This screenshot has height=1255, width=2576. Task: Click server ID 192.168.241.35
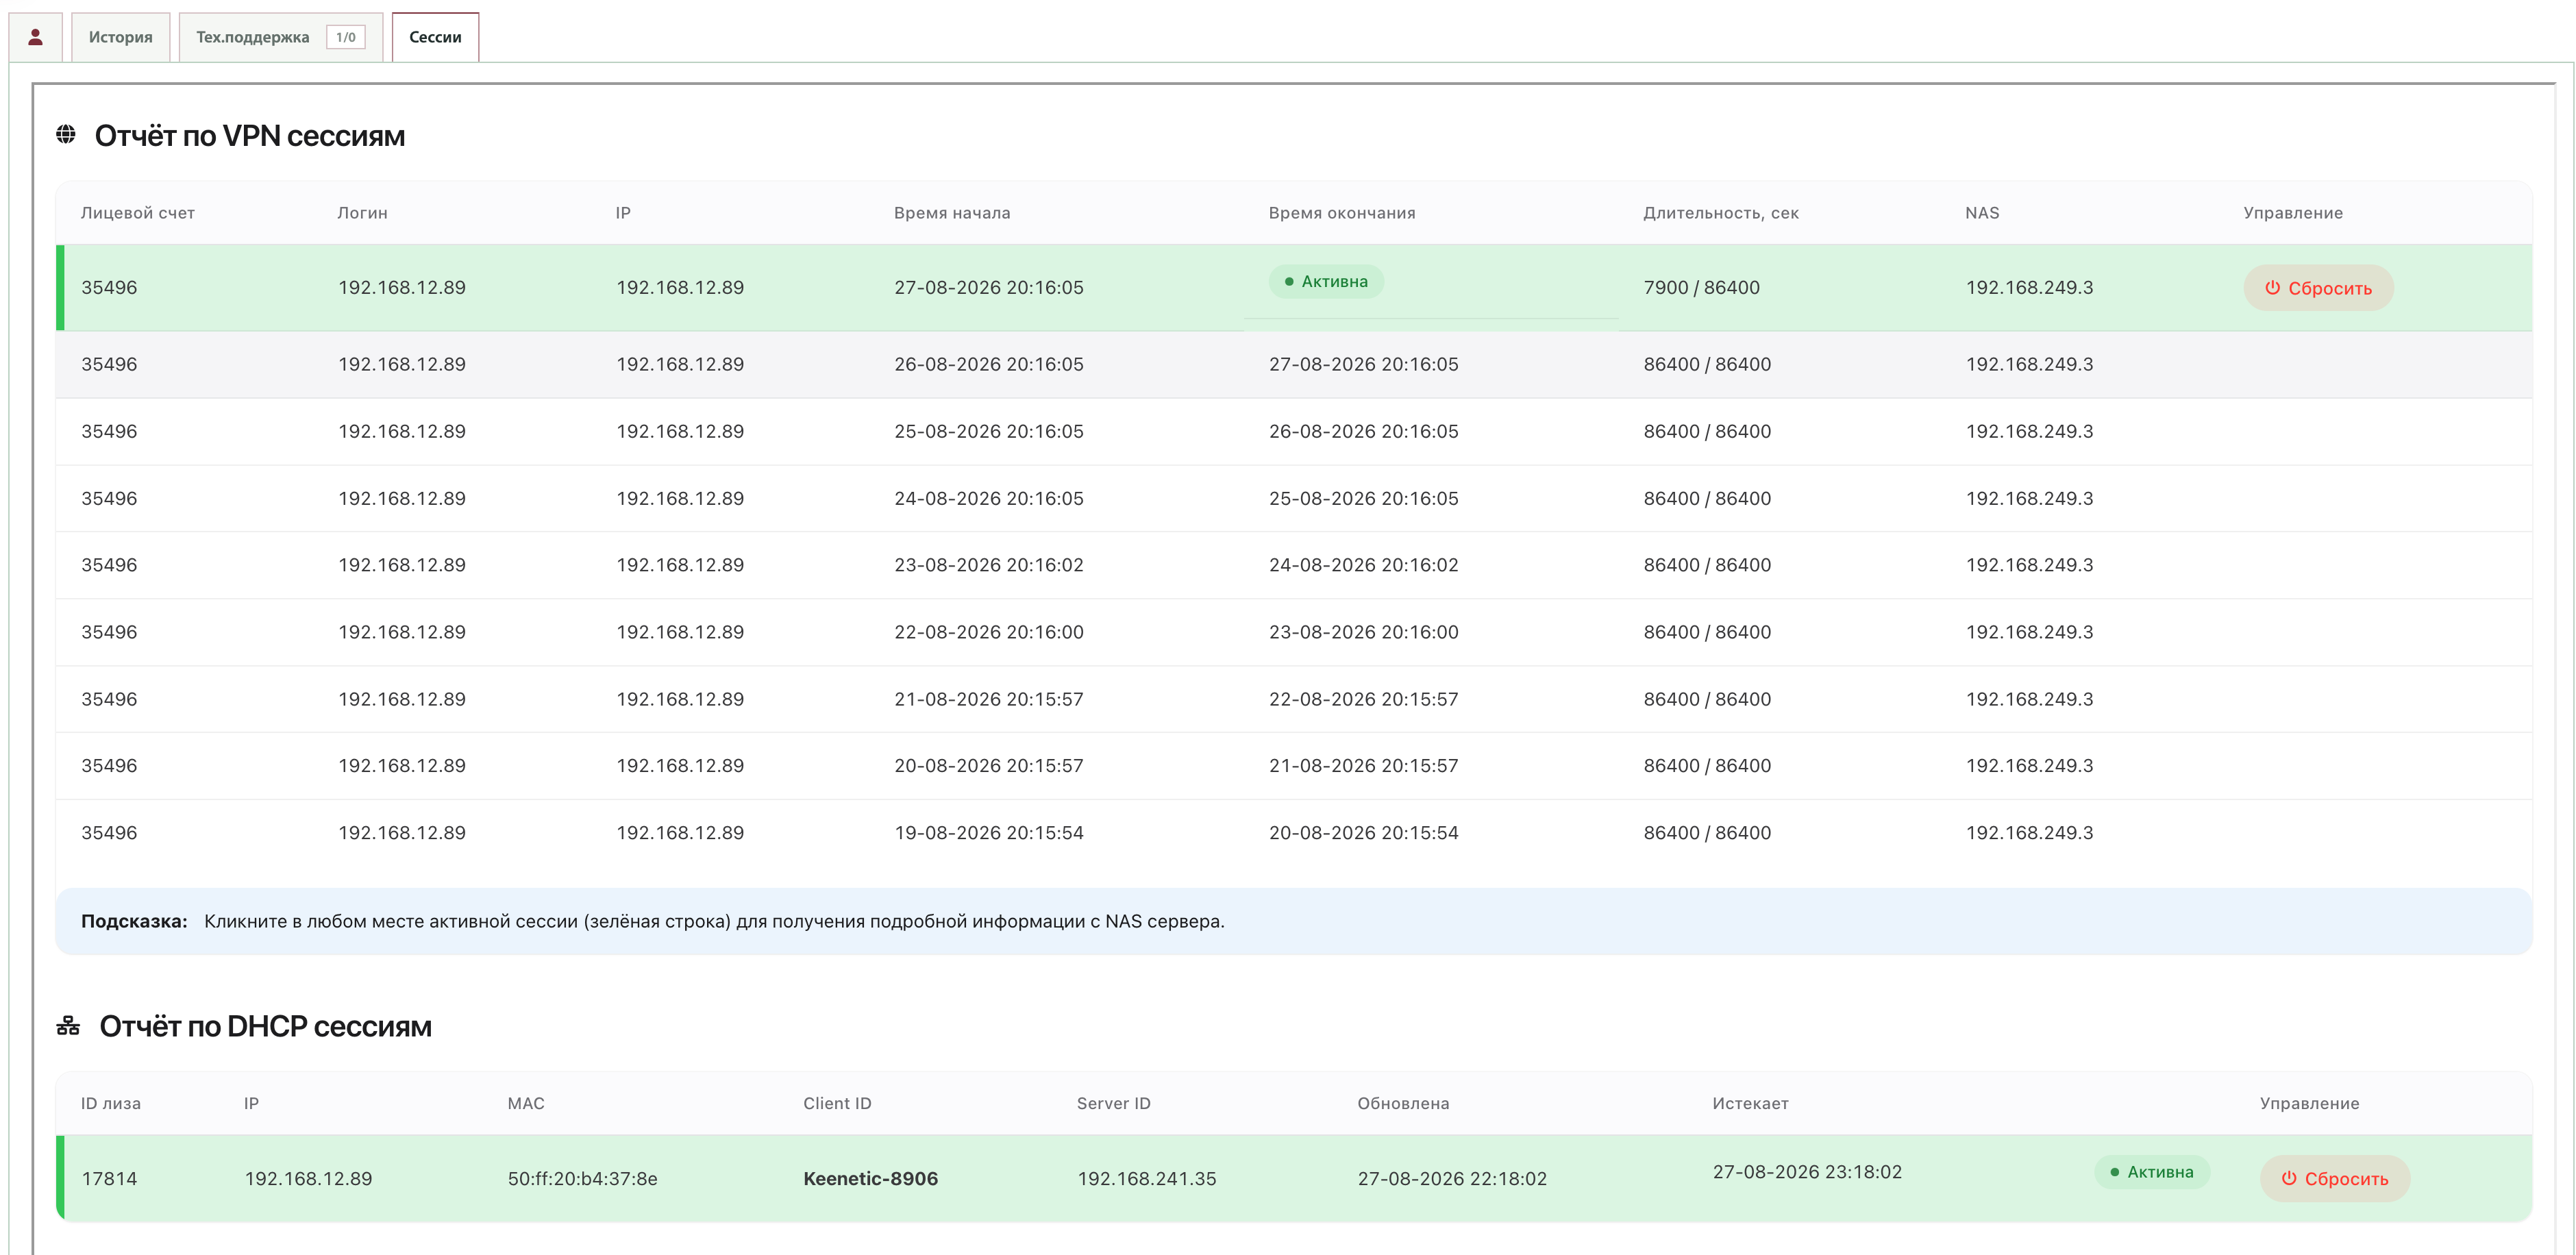(1146, 1179)
